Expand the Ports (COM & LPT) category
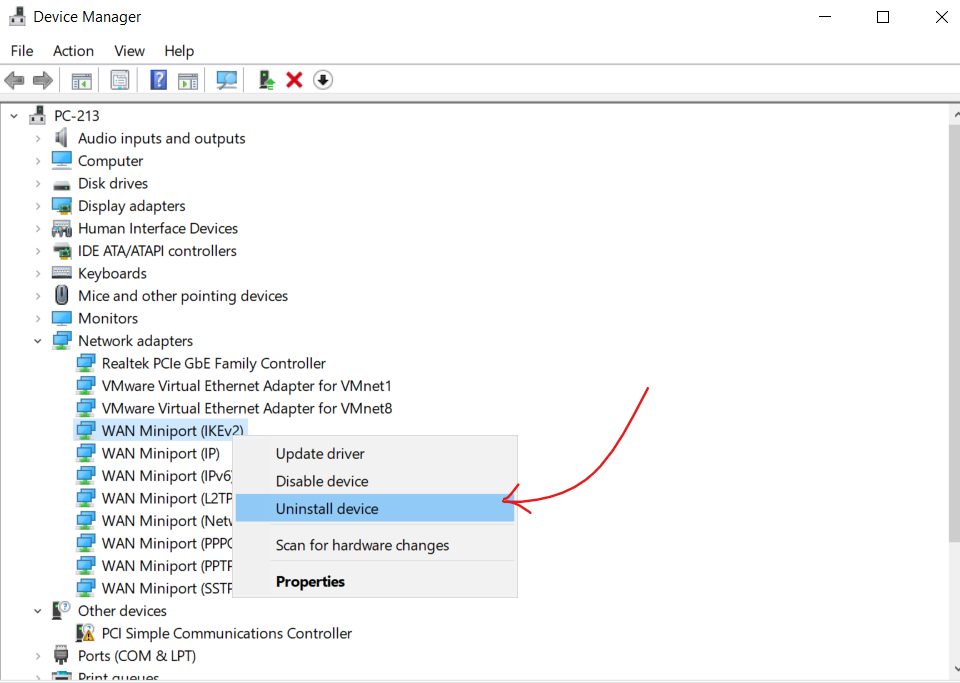Screen dimensions: 960x683 pos(38,656)
